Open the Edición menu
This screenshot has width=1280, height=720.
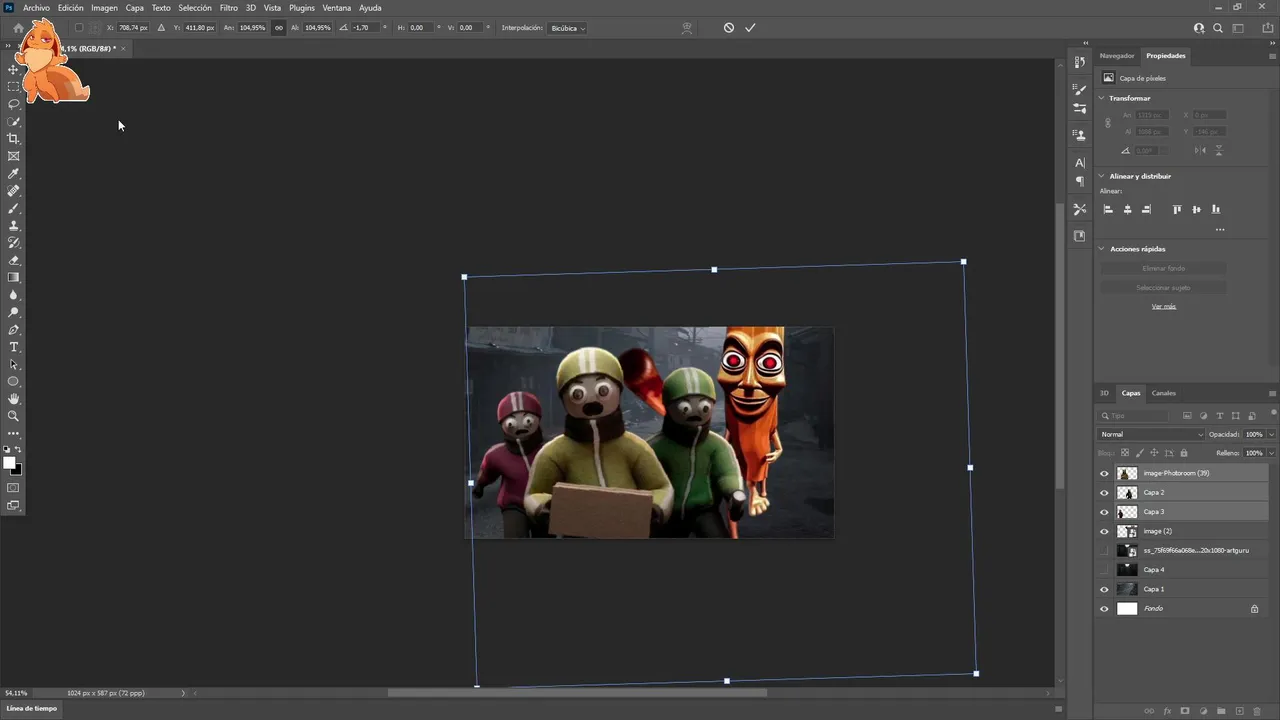[71, 7]
